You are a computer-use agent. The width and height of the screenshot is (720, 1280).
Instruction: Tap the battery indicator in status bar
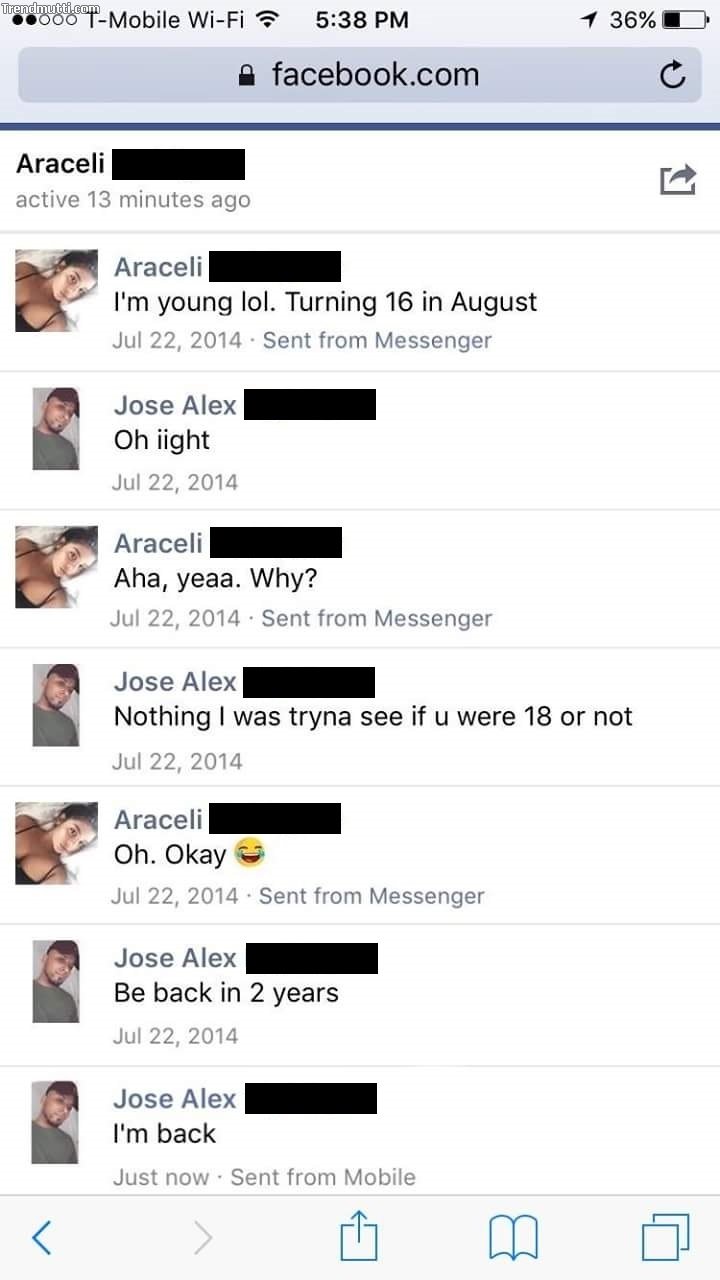click(684, 20)
